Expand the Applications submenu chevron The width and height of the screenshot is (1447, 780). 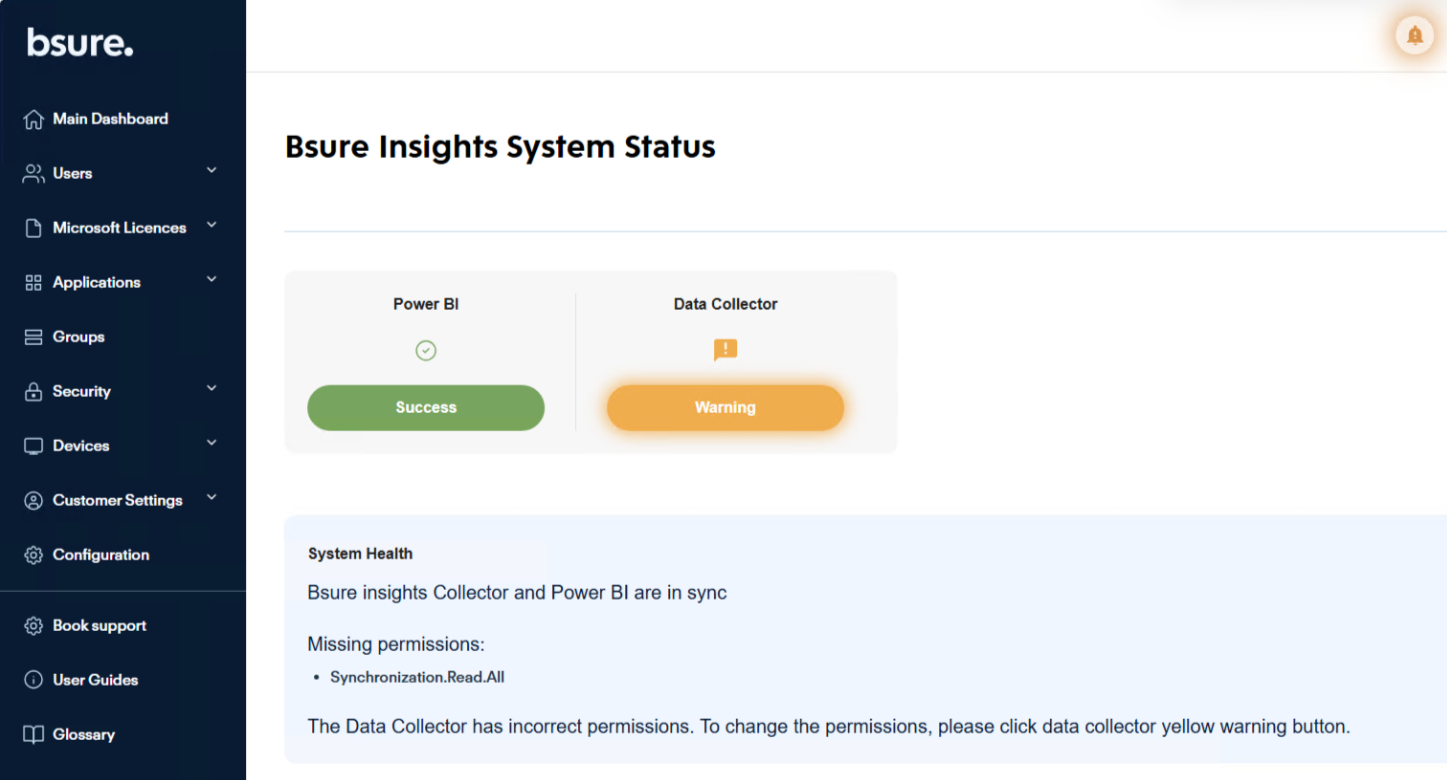(211, 280)
